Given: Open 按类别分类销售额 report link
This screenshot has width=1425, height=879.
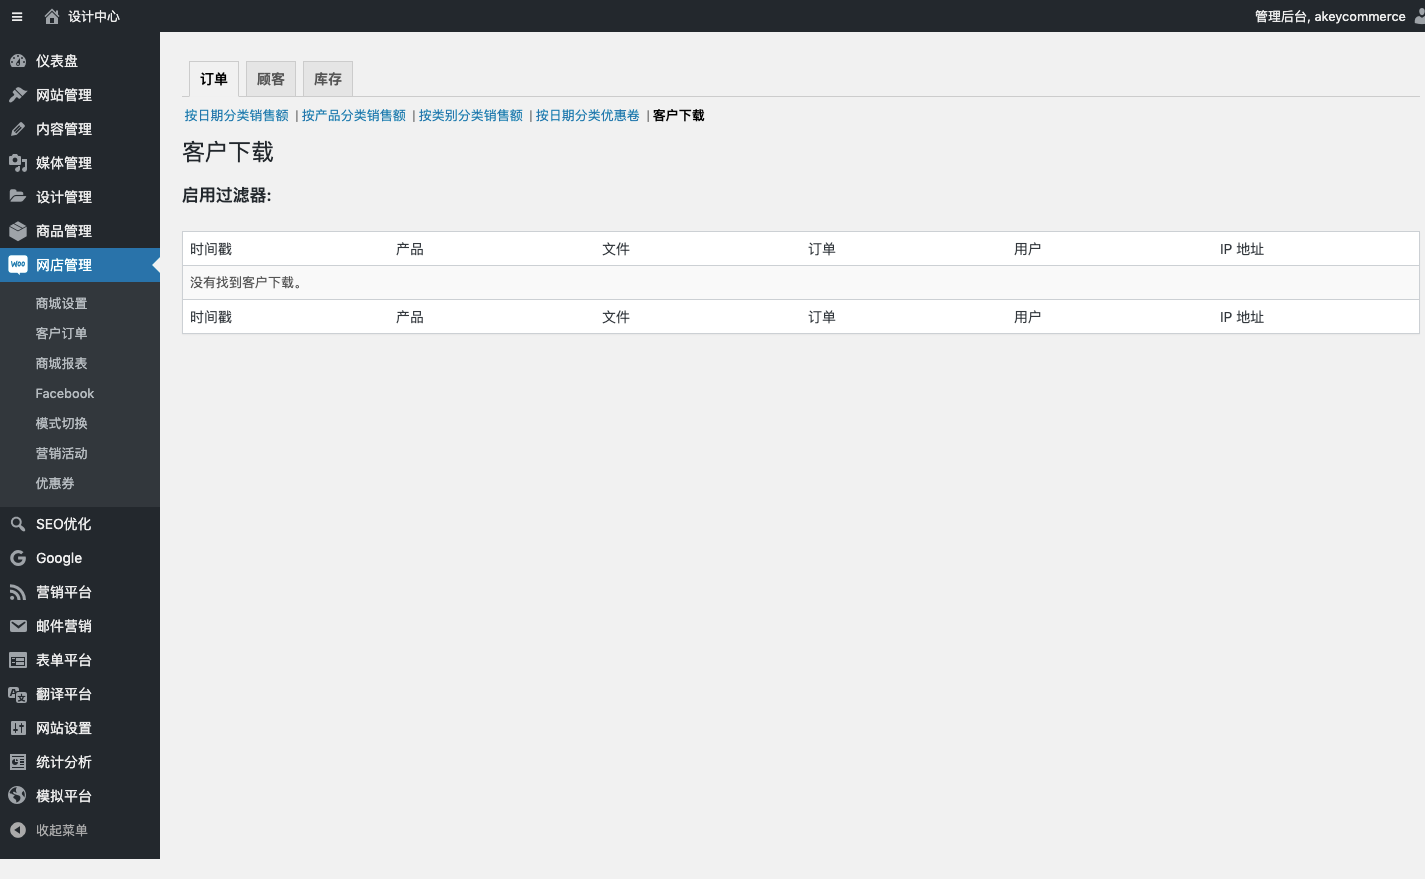Looking at the screenshot, I should (x=471, y=116).
